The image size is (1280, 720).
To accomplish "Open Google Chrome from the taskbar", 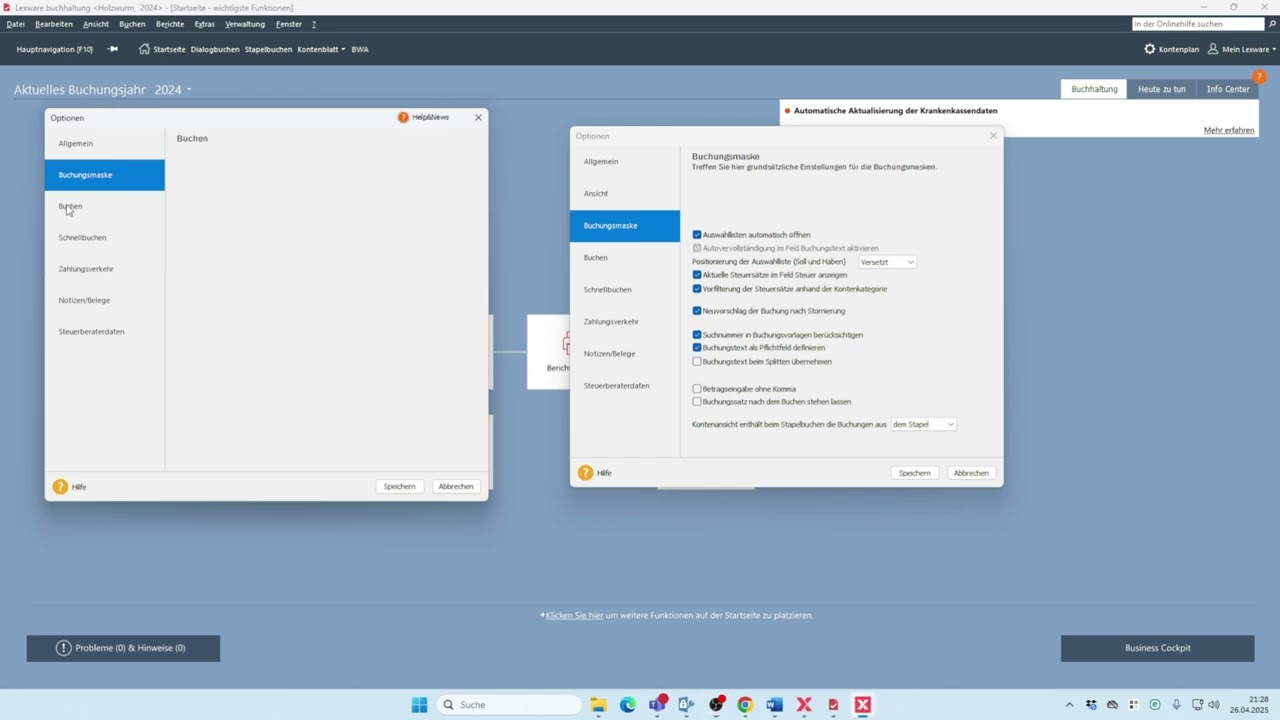I will click(745, 705).
